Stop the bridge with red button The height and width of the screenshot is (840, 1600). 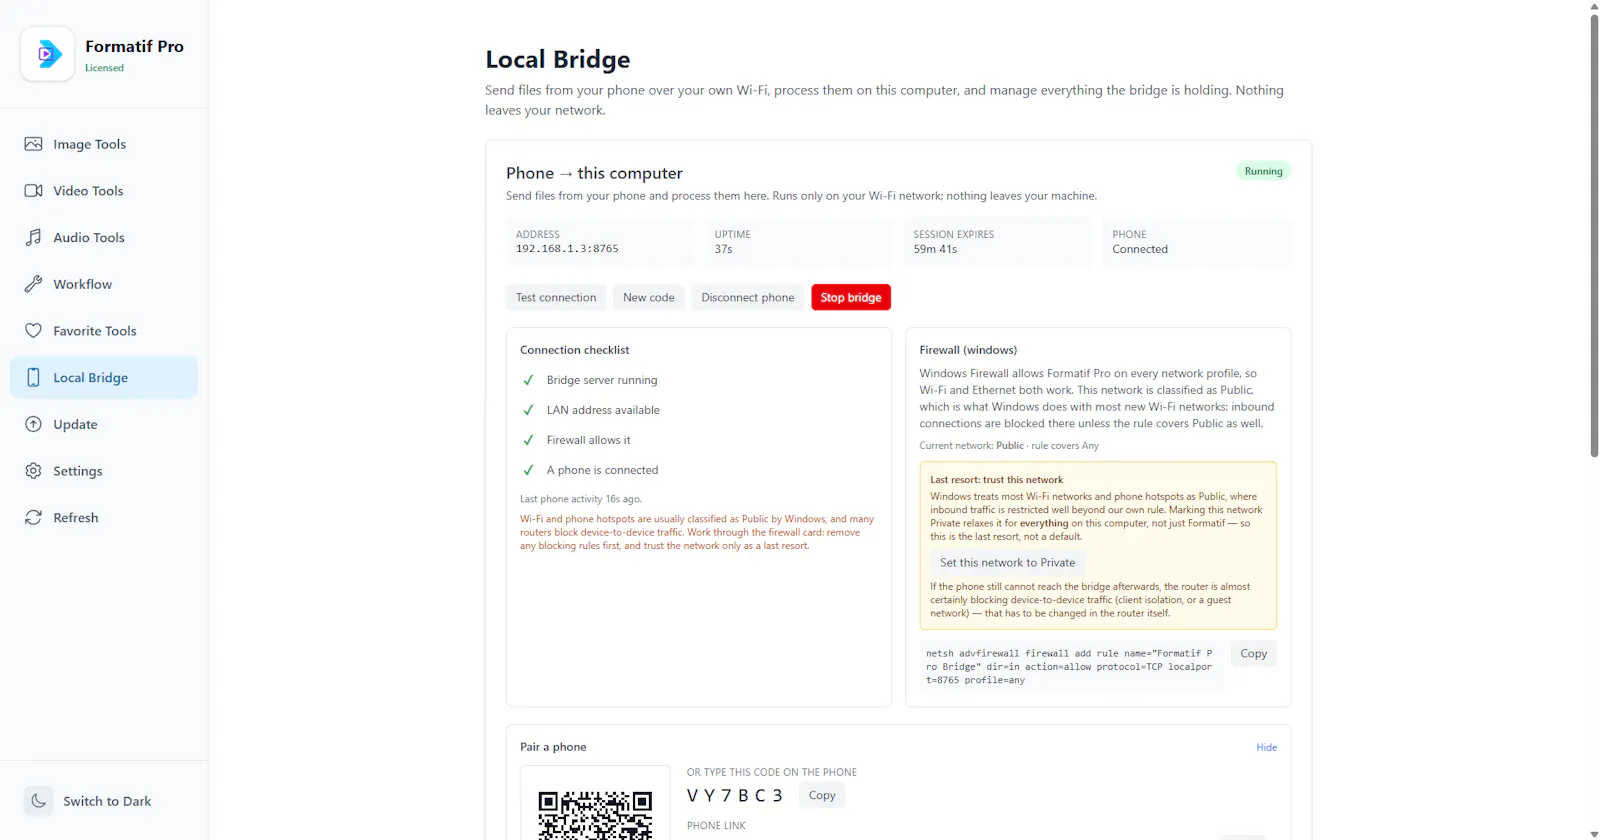(851, 297)
